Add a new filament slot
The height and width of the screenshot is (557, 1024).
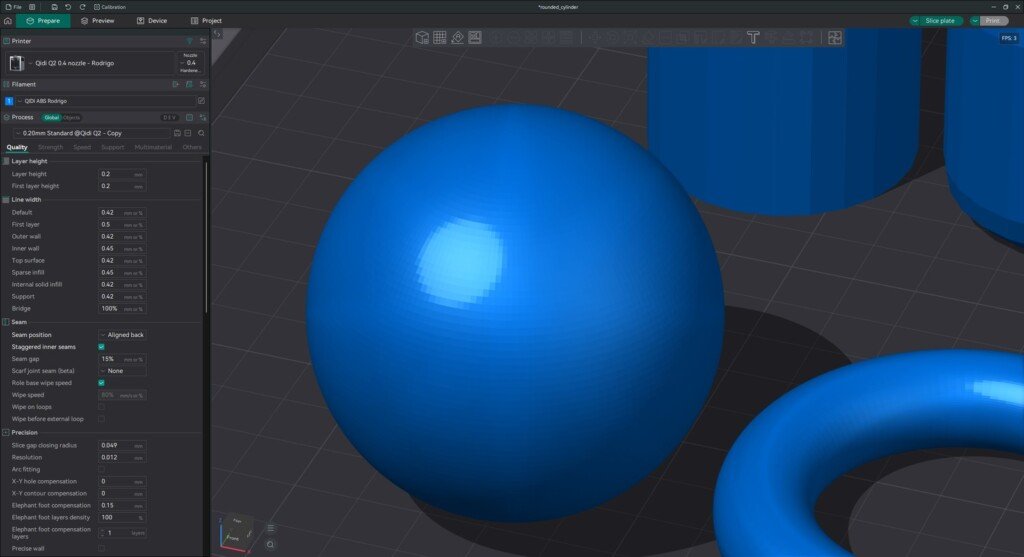pos(176,84)
